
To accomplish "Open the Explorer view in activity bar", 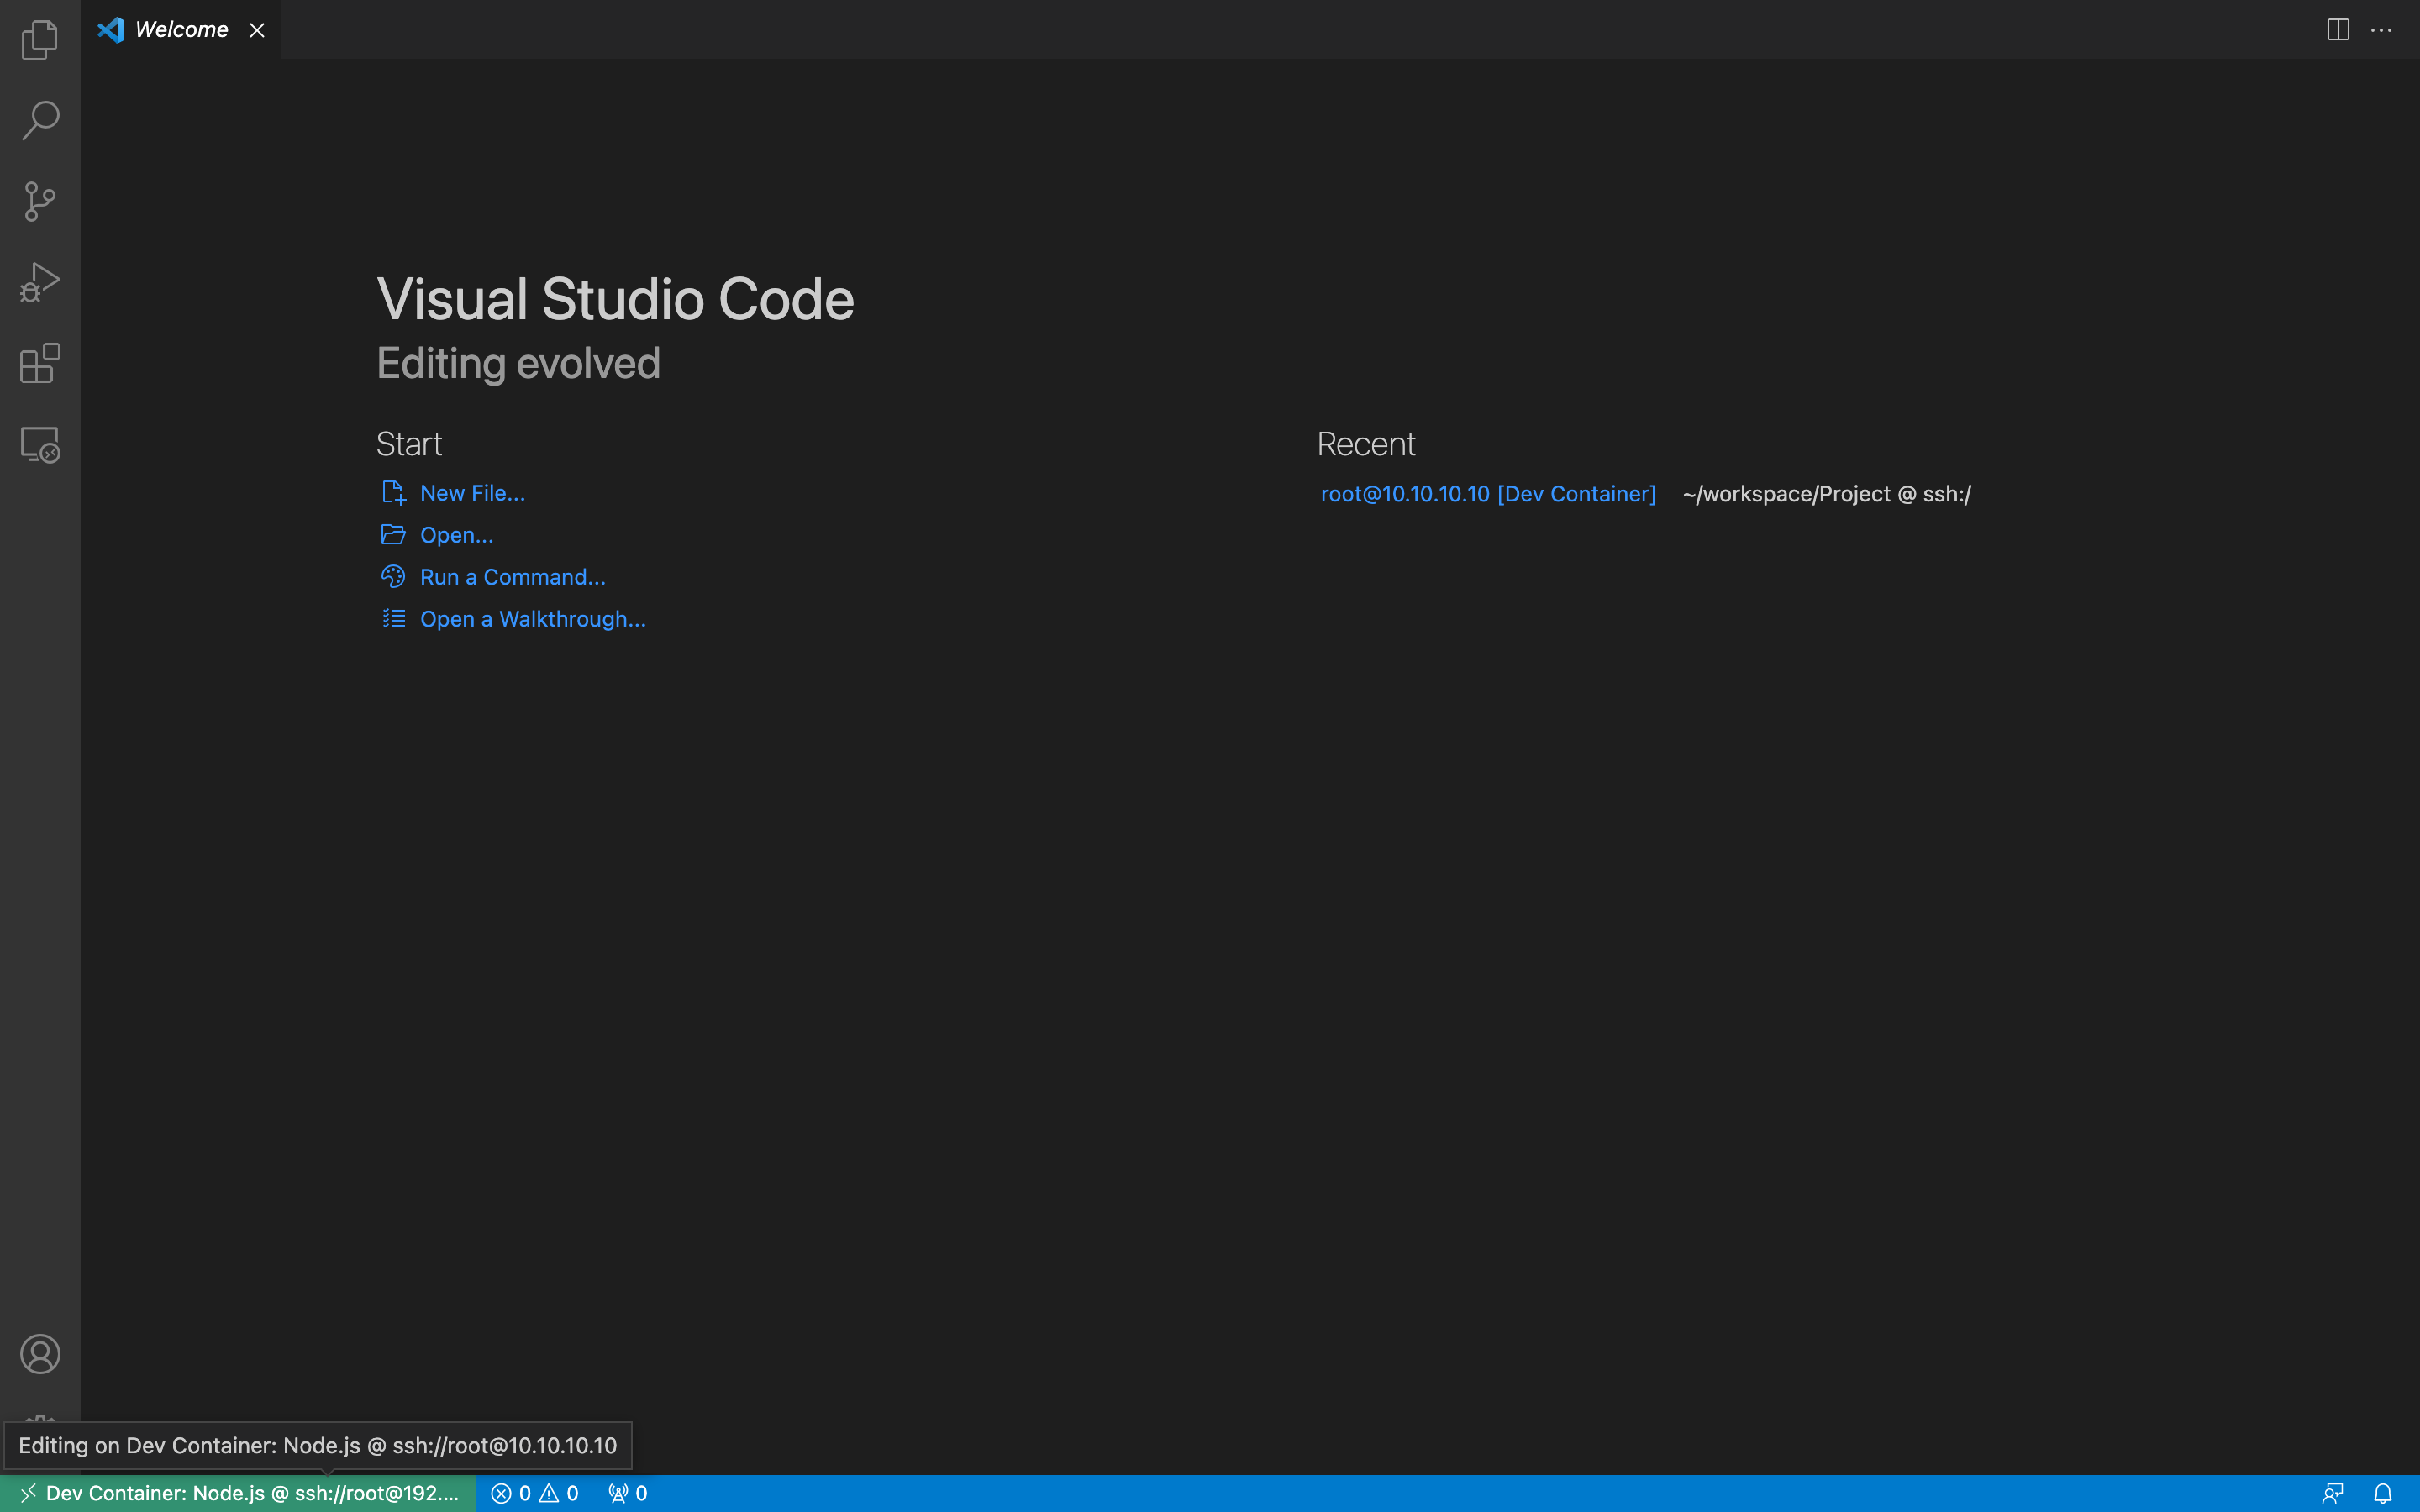I will pyautogui.click(x=40, y=40).
